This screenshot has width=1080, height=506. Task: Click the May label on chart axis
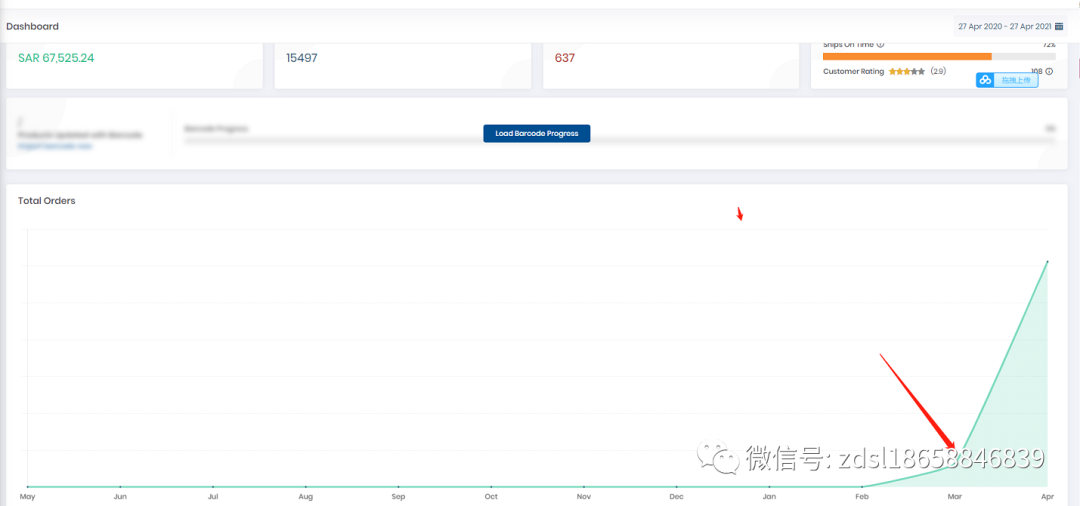coord(28,496)
